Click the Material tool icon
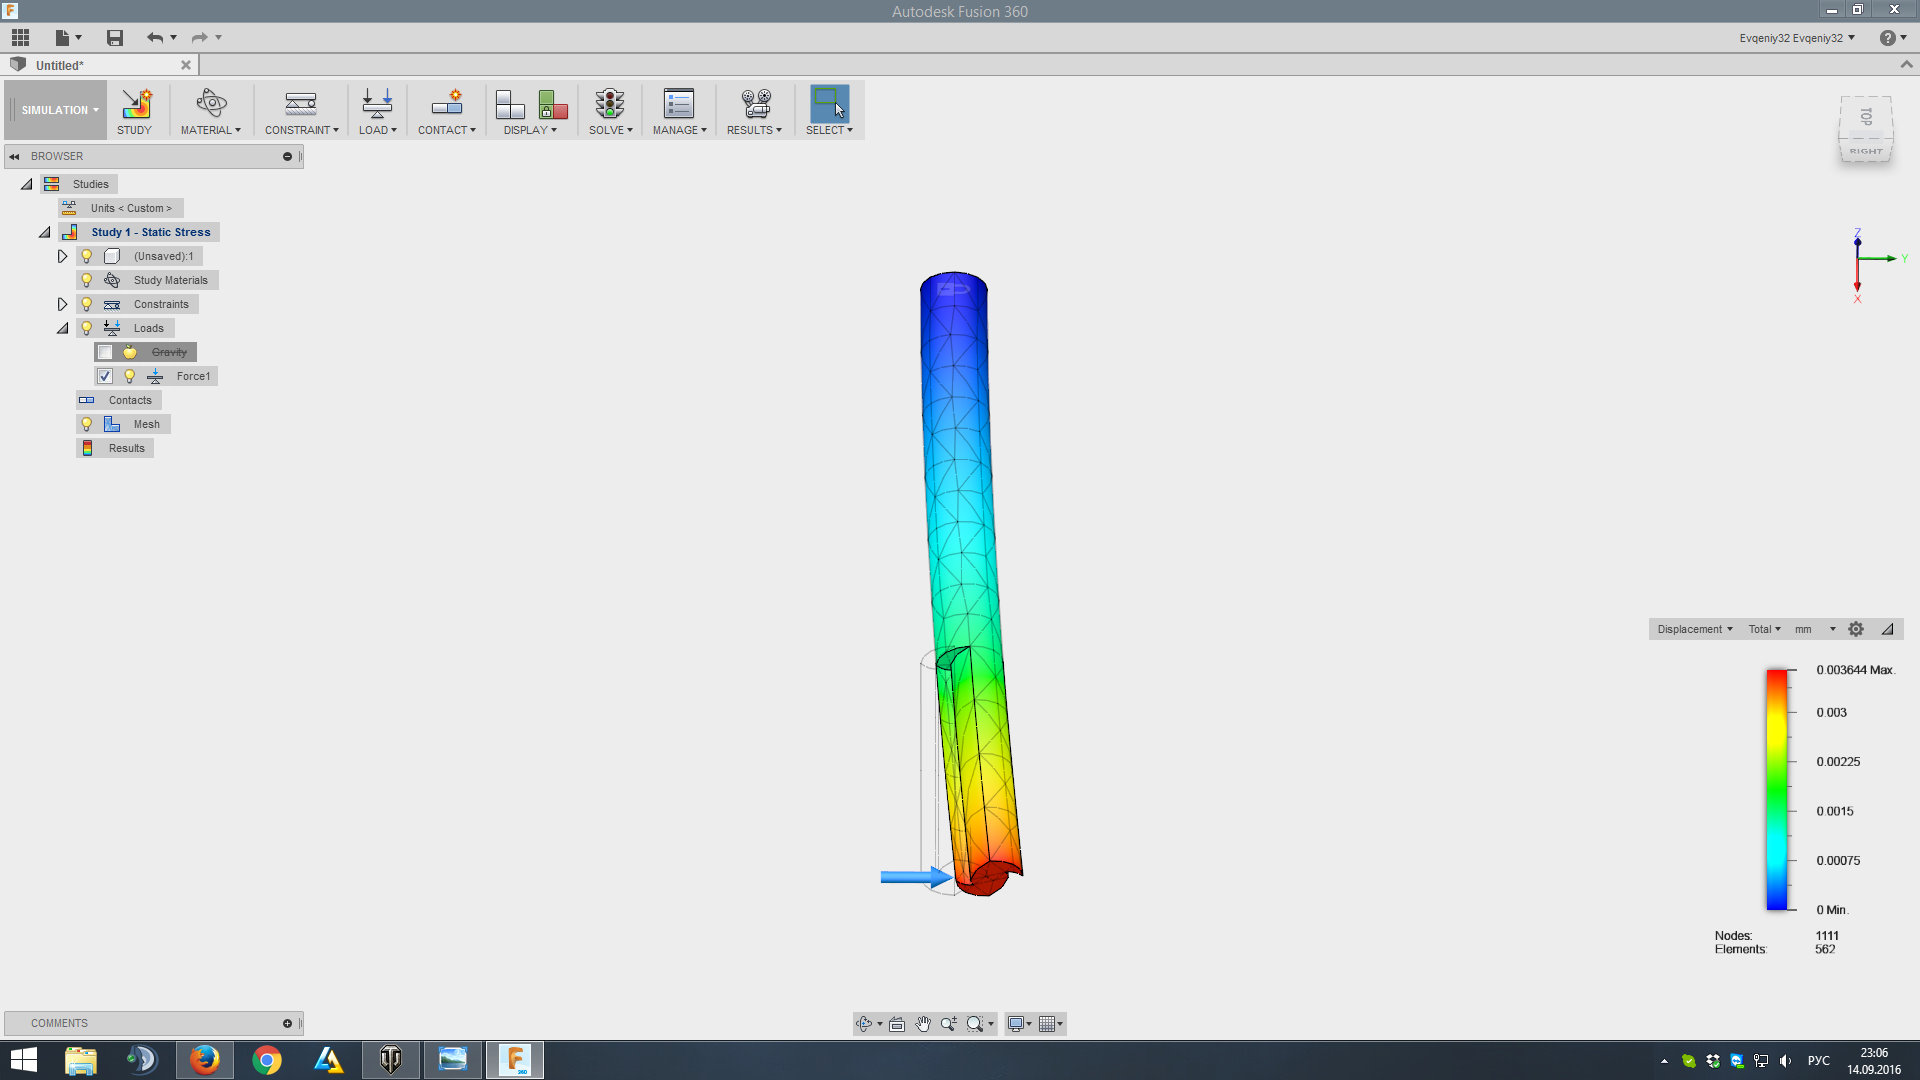1920x1080 pixels. click(x=211, y=104)
